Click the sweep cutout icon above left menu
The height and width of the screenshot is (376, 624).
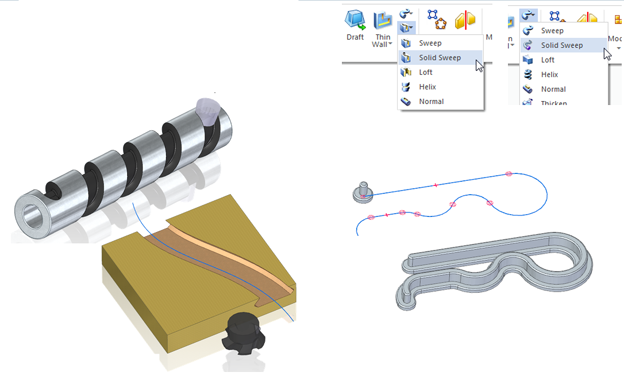pyautogui.click(x=406, y=14)
